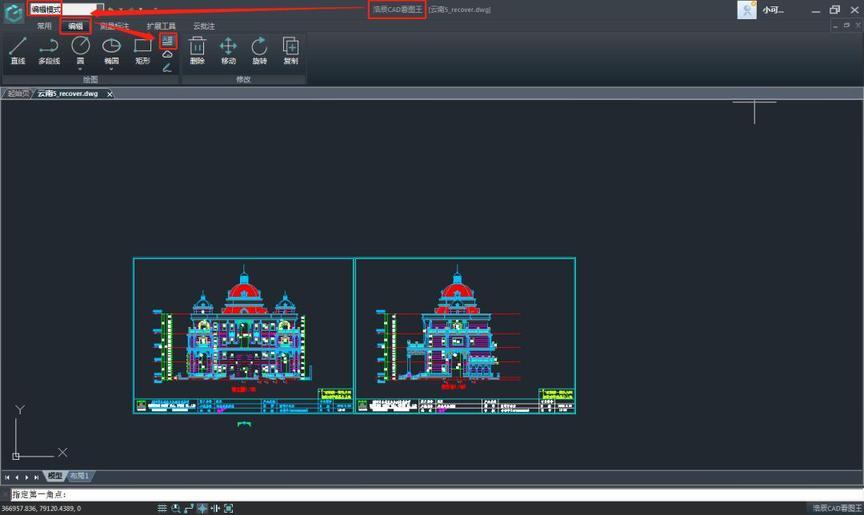Select the 多段线 (Polyline) tool
Screen dimensions: 864x515
click(48, 48)
